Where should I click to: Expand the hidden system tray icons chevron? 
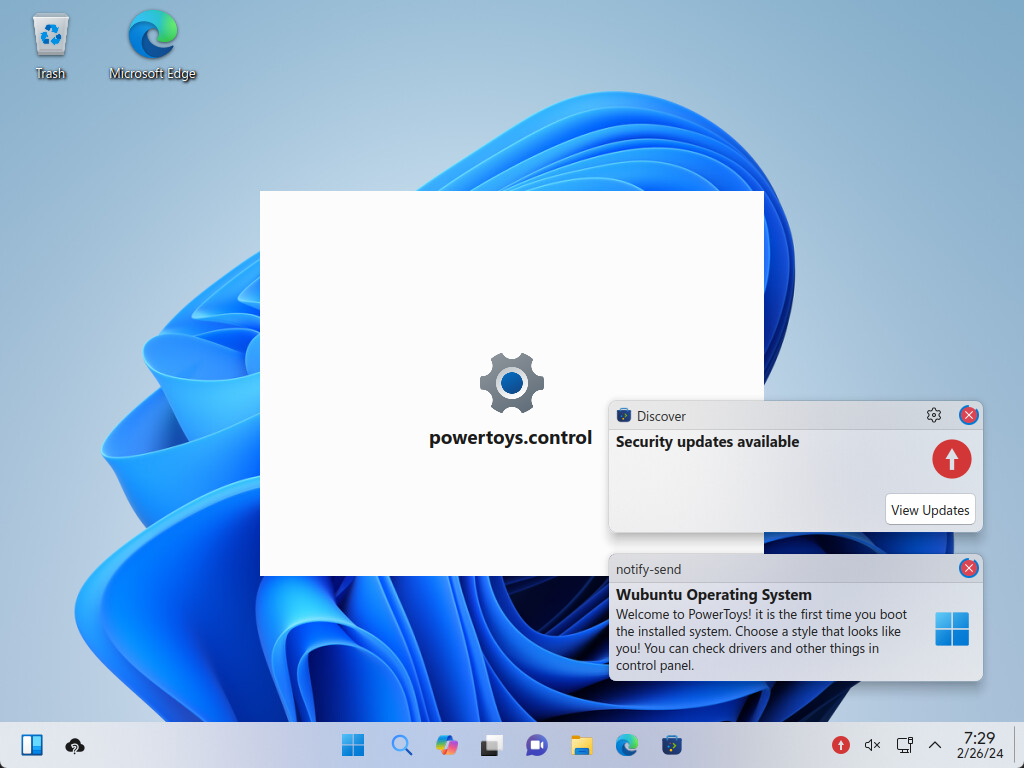(935, 745)
